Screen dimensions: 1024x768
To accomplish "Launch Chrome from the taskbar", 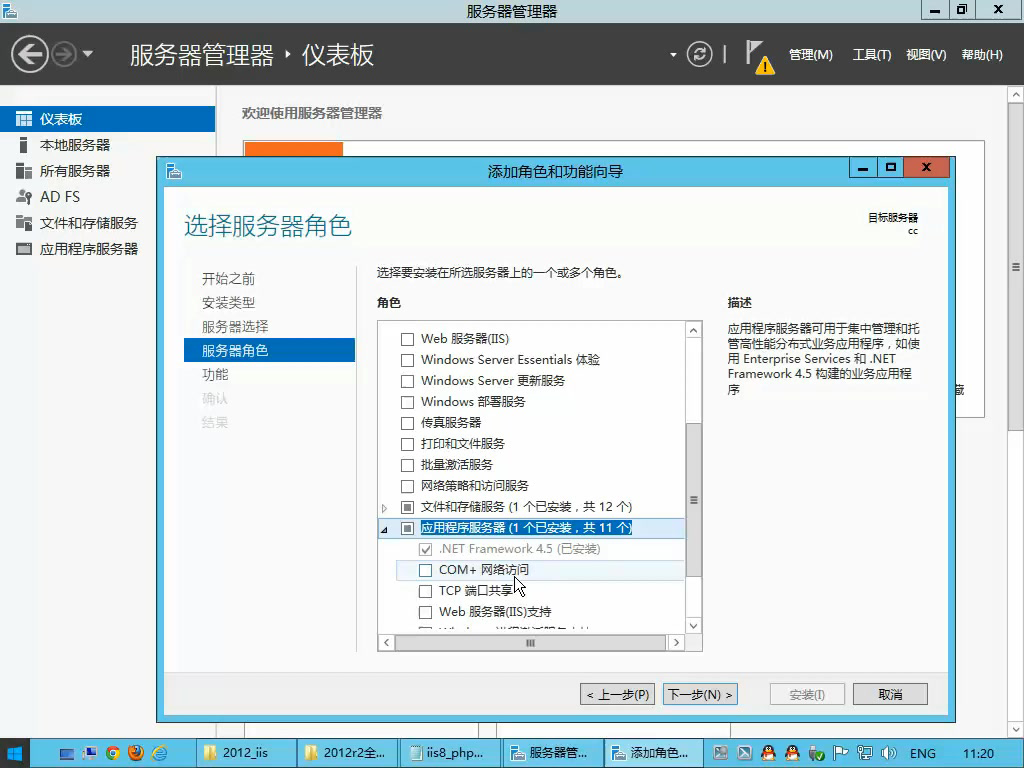I will click(x=113, y=753).
